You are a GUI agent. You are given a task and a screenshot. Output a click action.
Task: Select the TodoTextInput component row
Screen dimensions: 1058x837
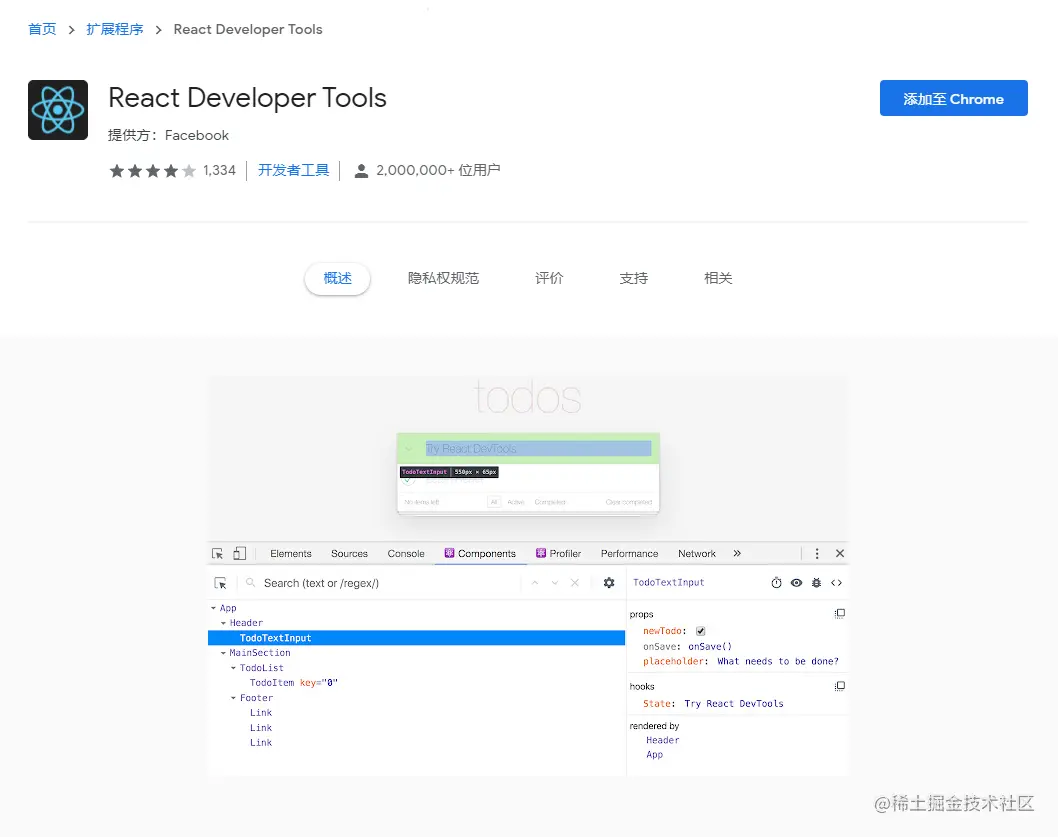coord(416,638)
